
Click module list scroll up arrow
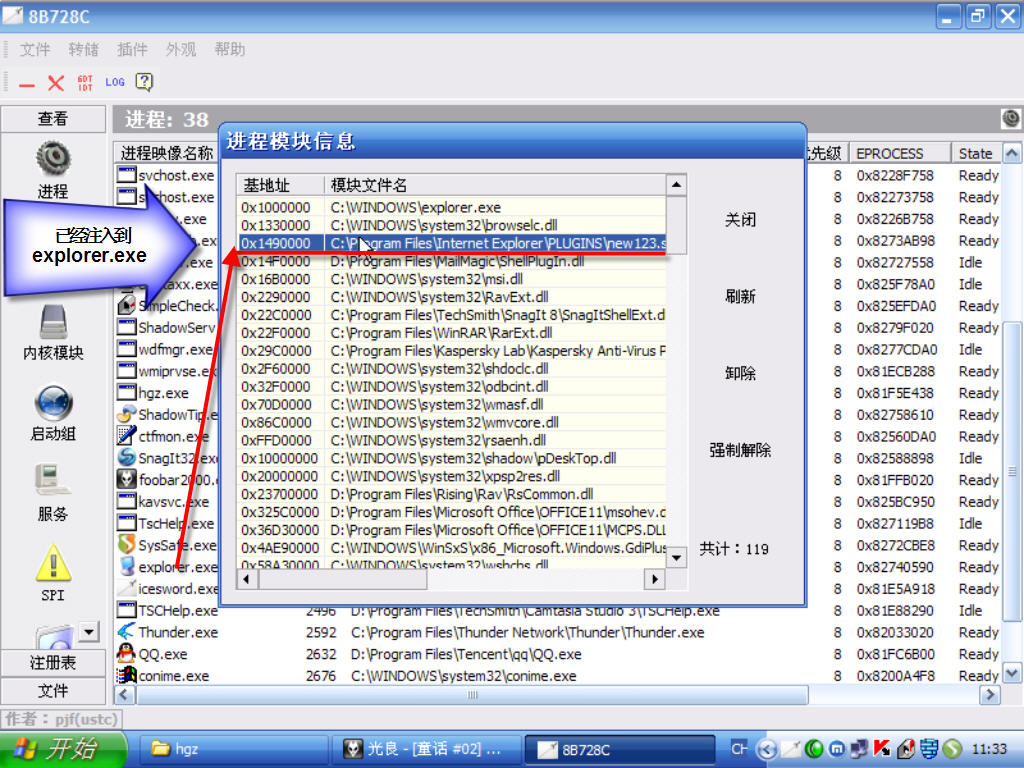(x=677, y=185)
